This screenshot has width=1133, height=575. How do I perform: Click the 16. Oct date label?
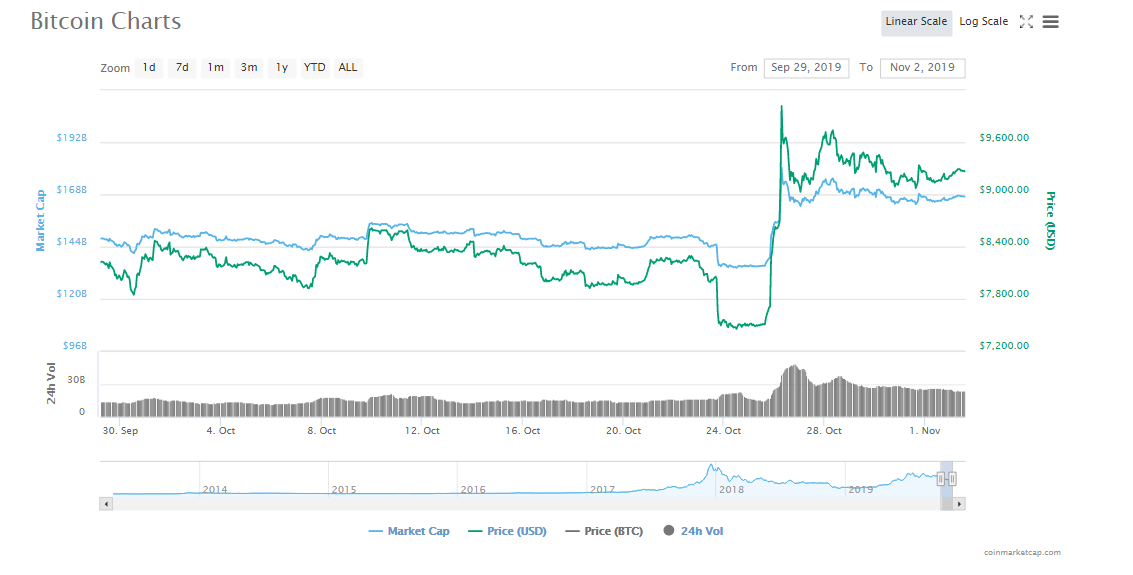[523, 431]
